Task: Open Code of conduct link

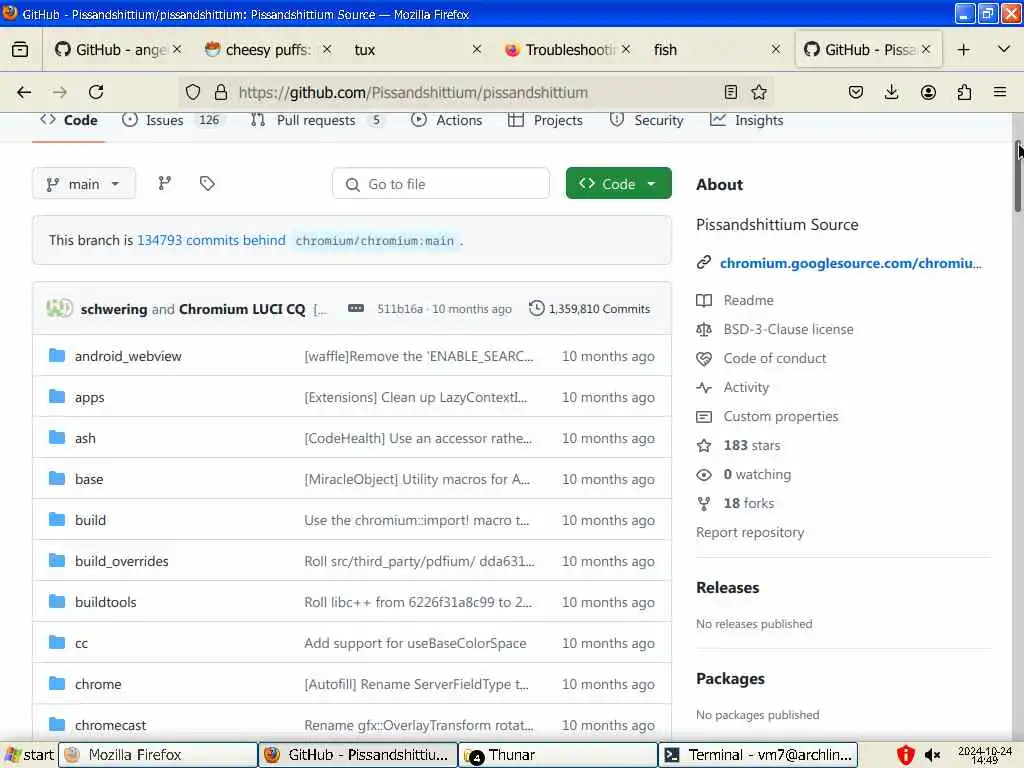Action: point(775,358)
